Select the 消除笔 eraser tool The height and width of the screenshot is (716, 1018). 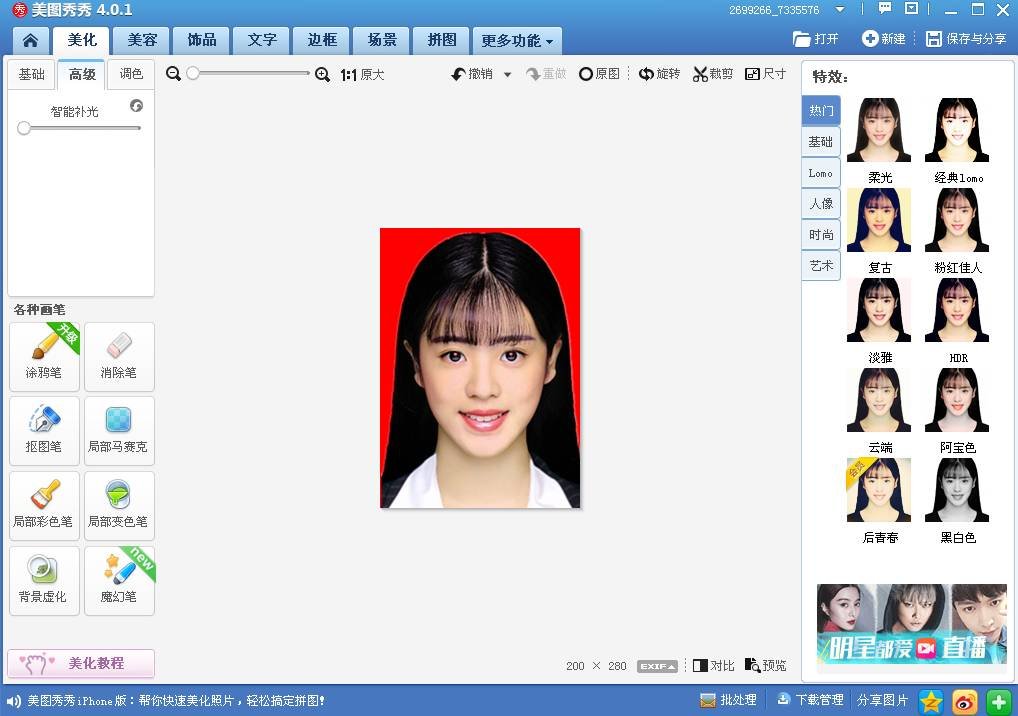click(119, 356)
